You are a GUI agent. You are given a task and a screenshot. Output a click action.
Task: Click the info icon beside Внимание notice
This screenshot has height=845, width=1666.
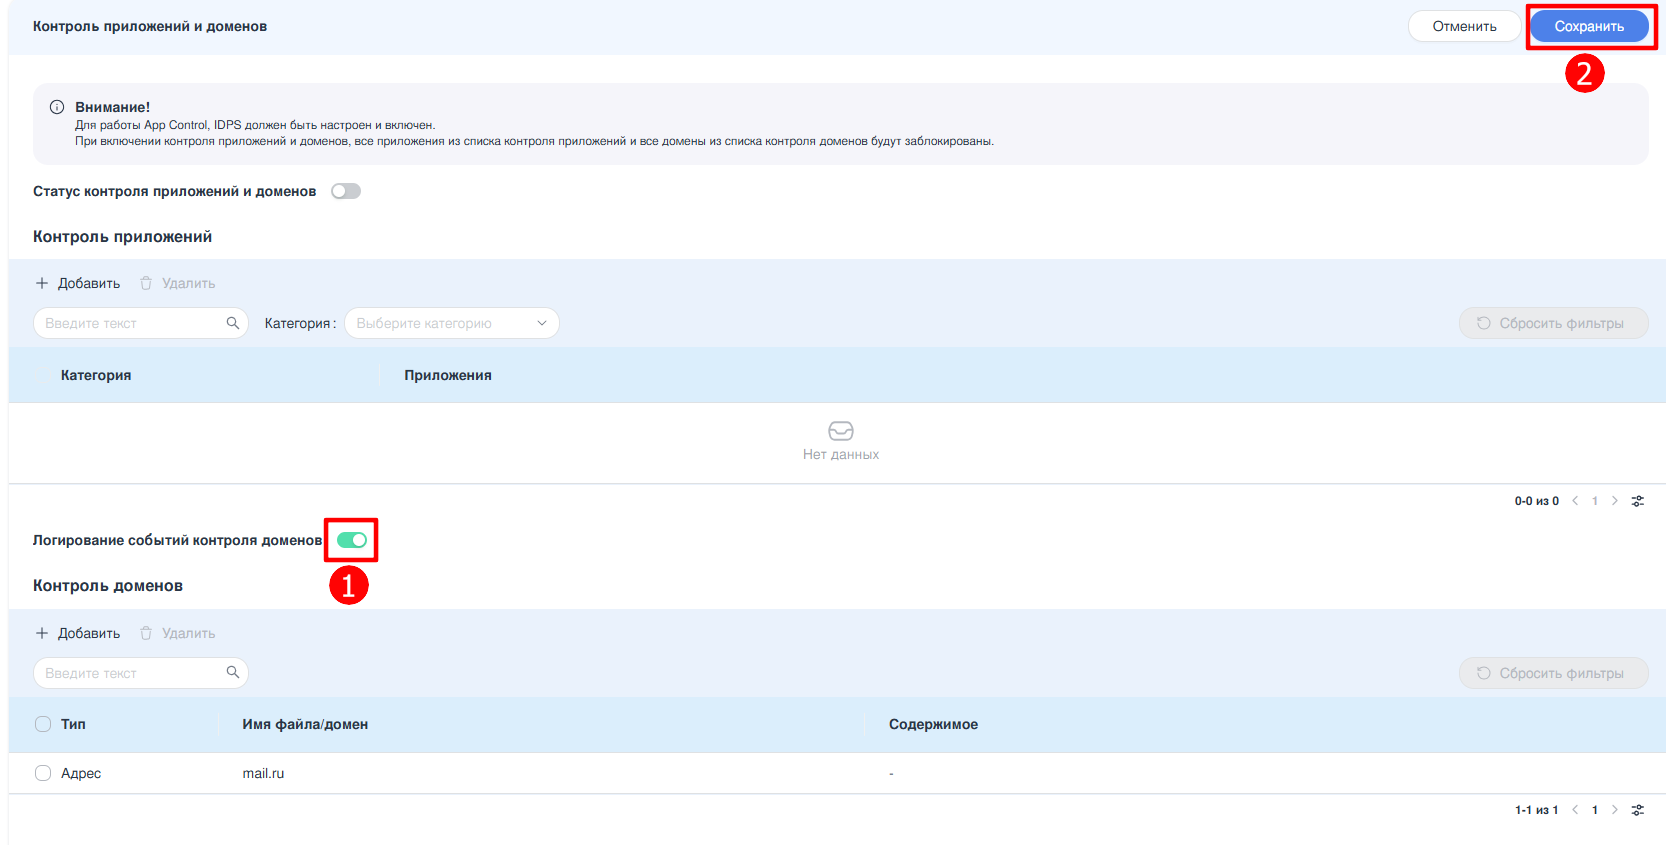(57, 107)
